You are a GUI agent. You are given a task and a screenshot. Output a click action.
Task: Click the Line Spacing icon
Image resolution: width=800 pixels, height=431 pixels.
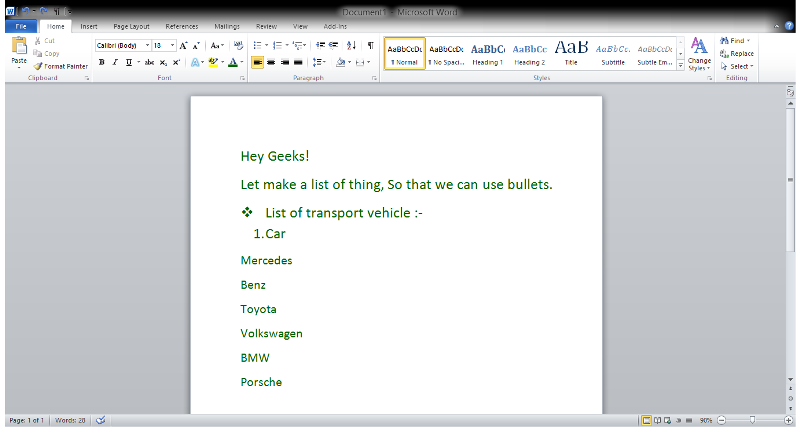coord(317,62)
